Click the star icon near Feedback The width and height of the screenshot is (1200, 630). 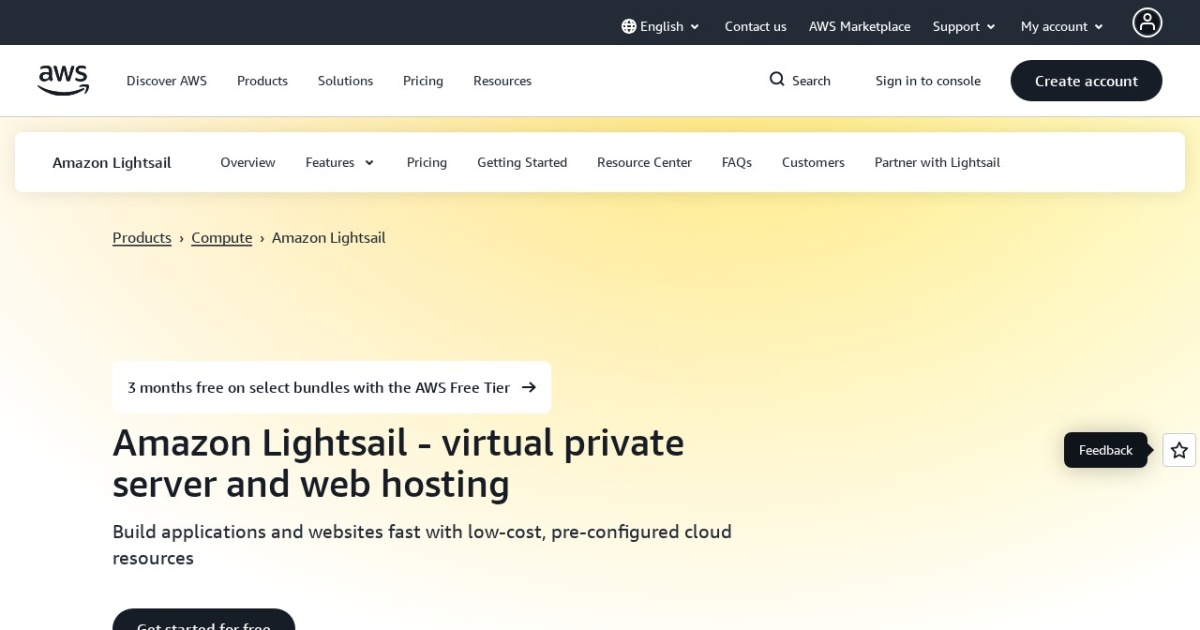pyautogui.click(x=1179, y=450)
